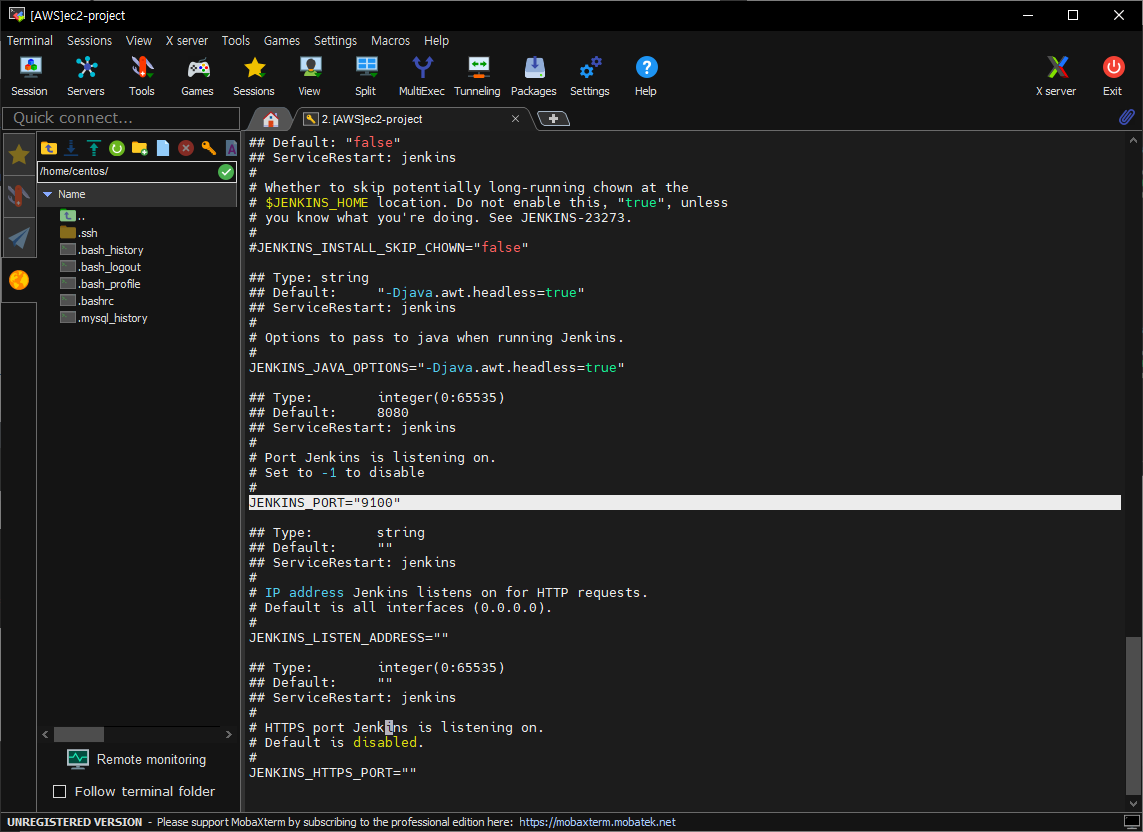Open the Help question mark icon

click(646, 76)
